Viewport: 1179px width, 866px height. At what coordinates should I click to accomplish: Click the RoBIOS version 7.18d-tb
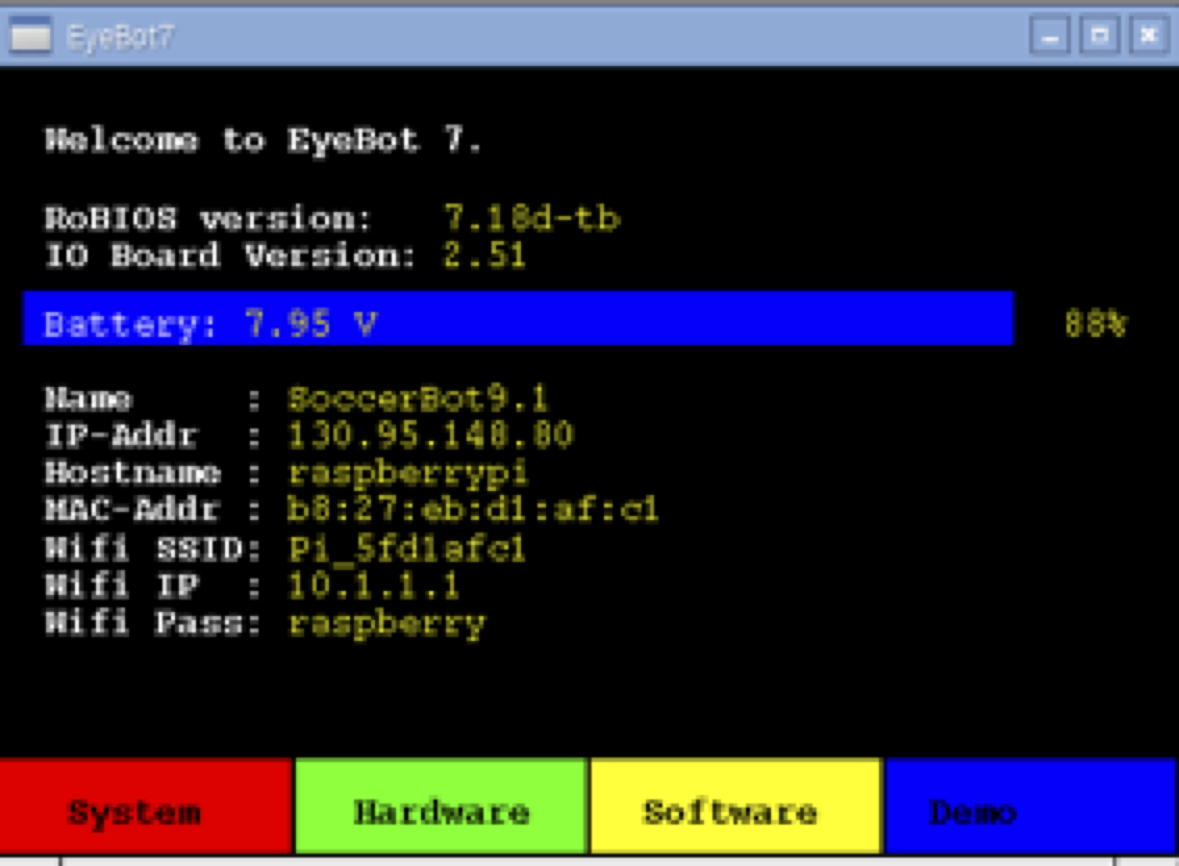[x=532, y=218]
